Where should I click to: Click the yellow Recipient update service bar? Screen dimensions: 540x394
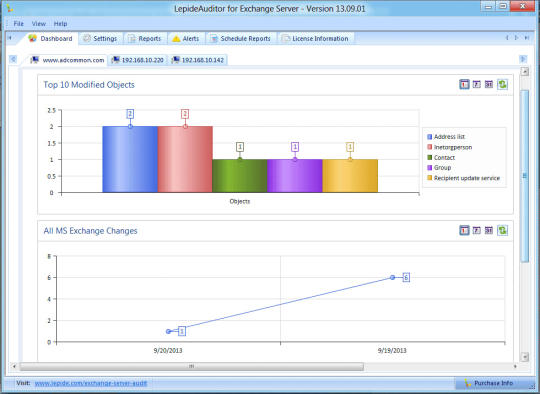click(x=350, y=176)
